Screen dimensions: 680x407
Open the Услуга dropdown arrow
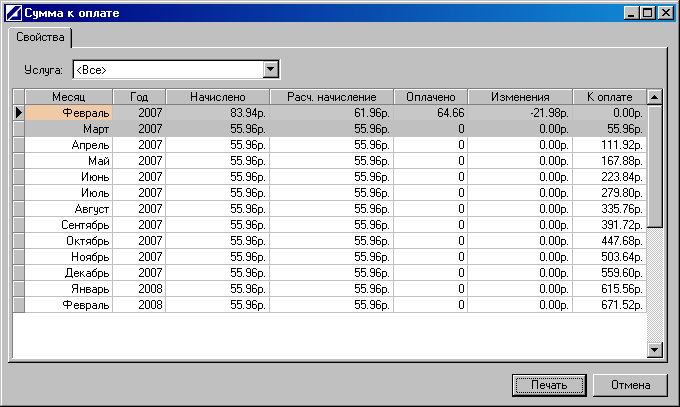[269, 69]
